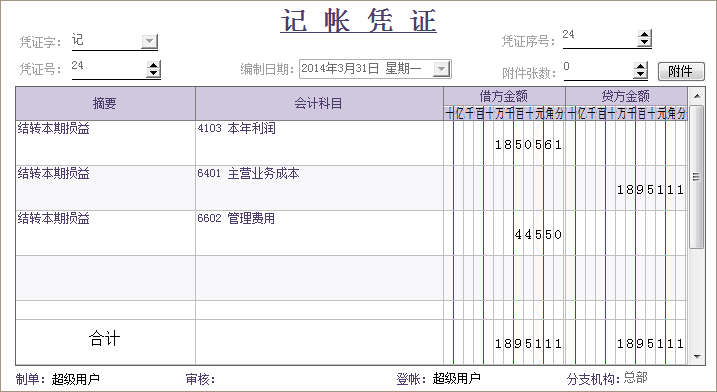This screenshot has width=717, height=392.
Task: Decrease 凭证序号 with the down spinner
Action: tap(644, 43)
